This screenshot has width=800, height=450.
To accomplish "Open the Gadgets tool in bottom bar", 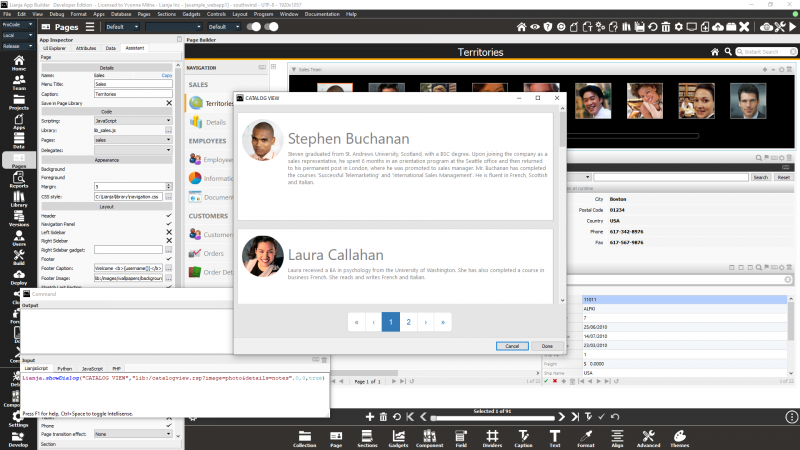I will coord(398,438).
